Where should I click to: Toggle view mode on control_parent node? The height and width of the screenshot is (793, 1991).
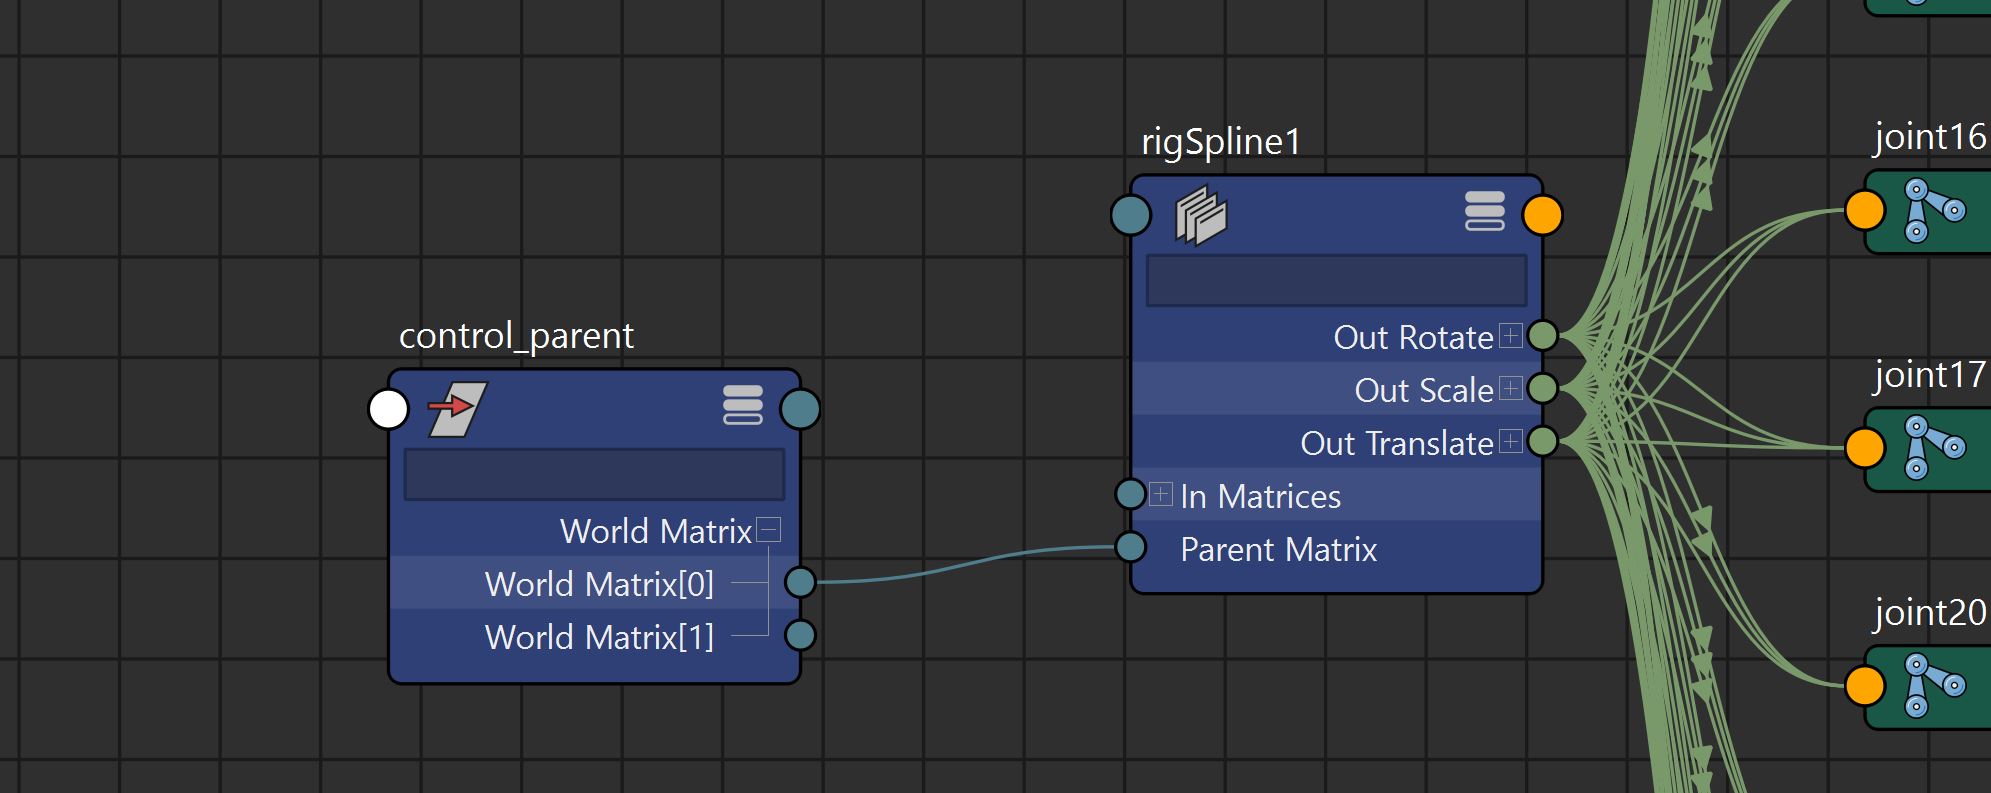tap(742, 405)
